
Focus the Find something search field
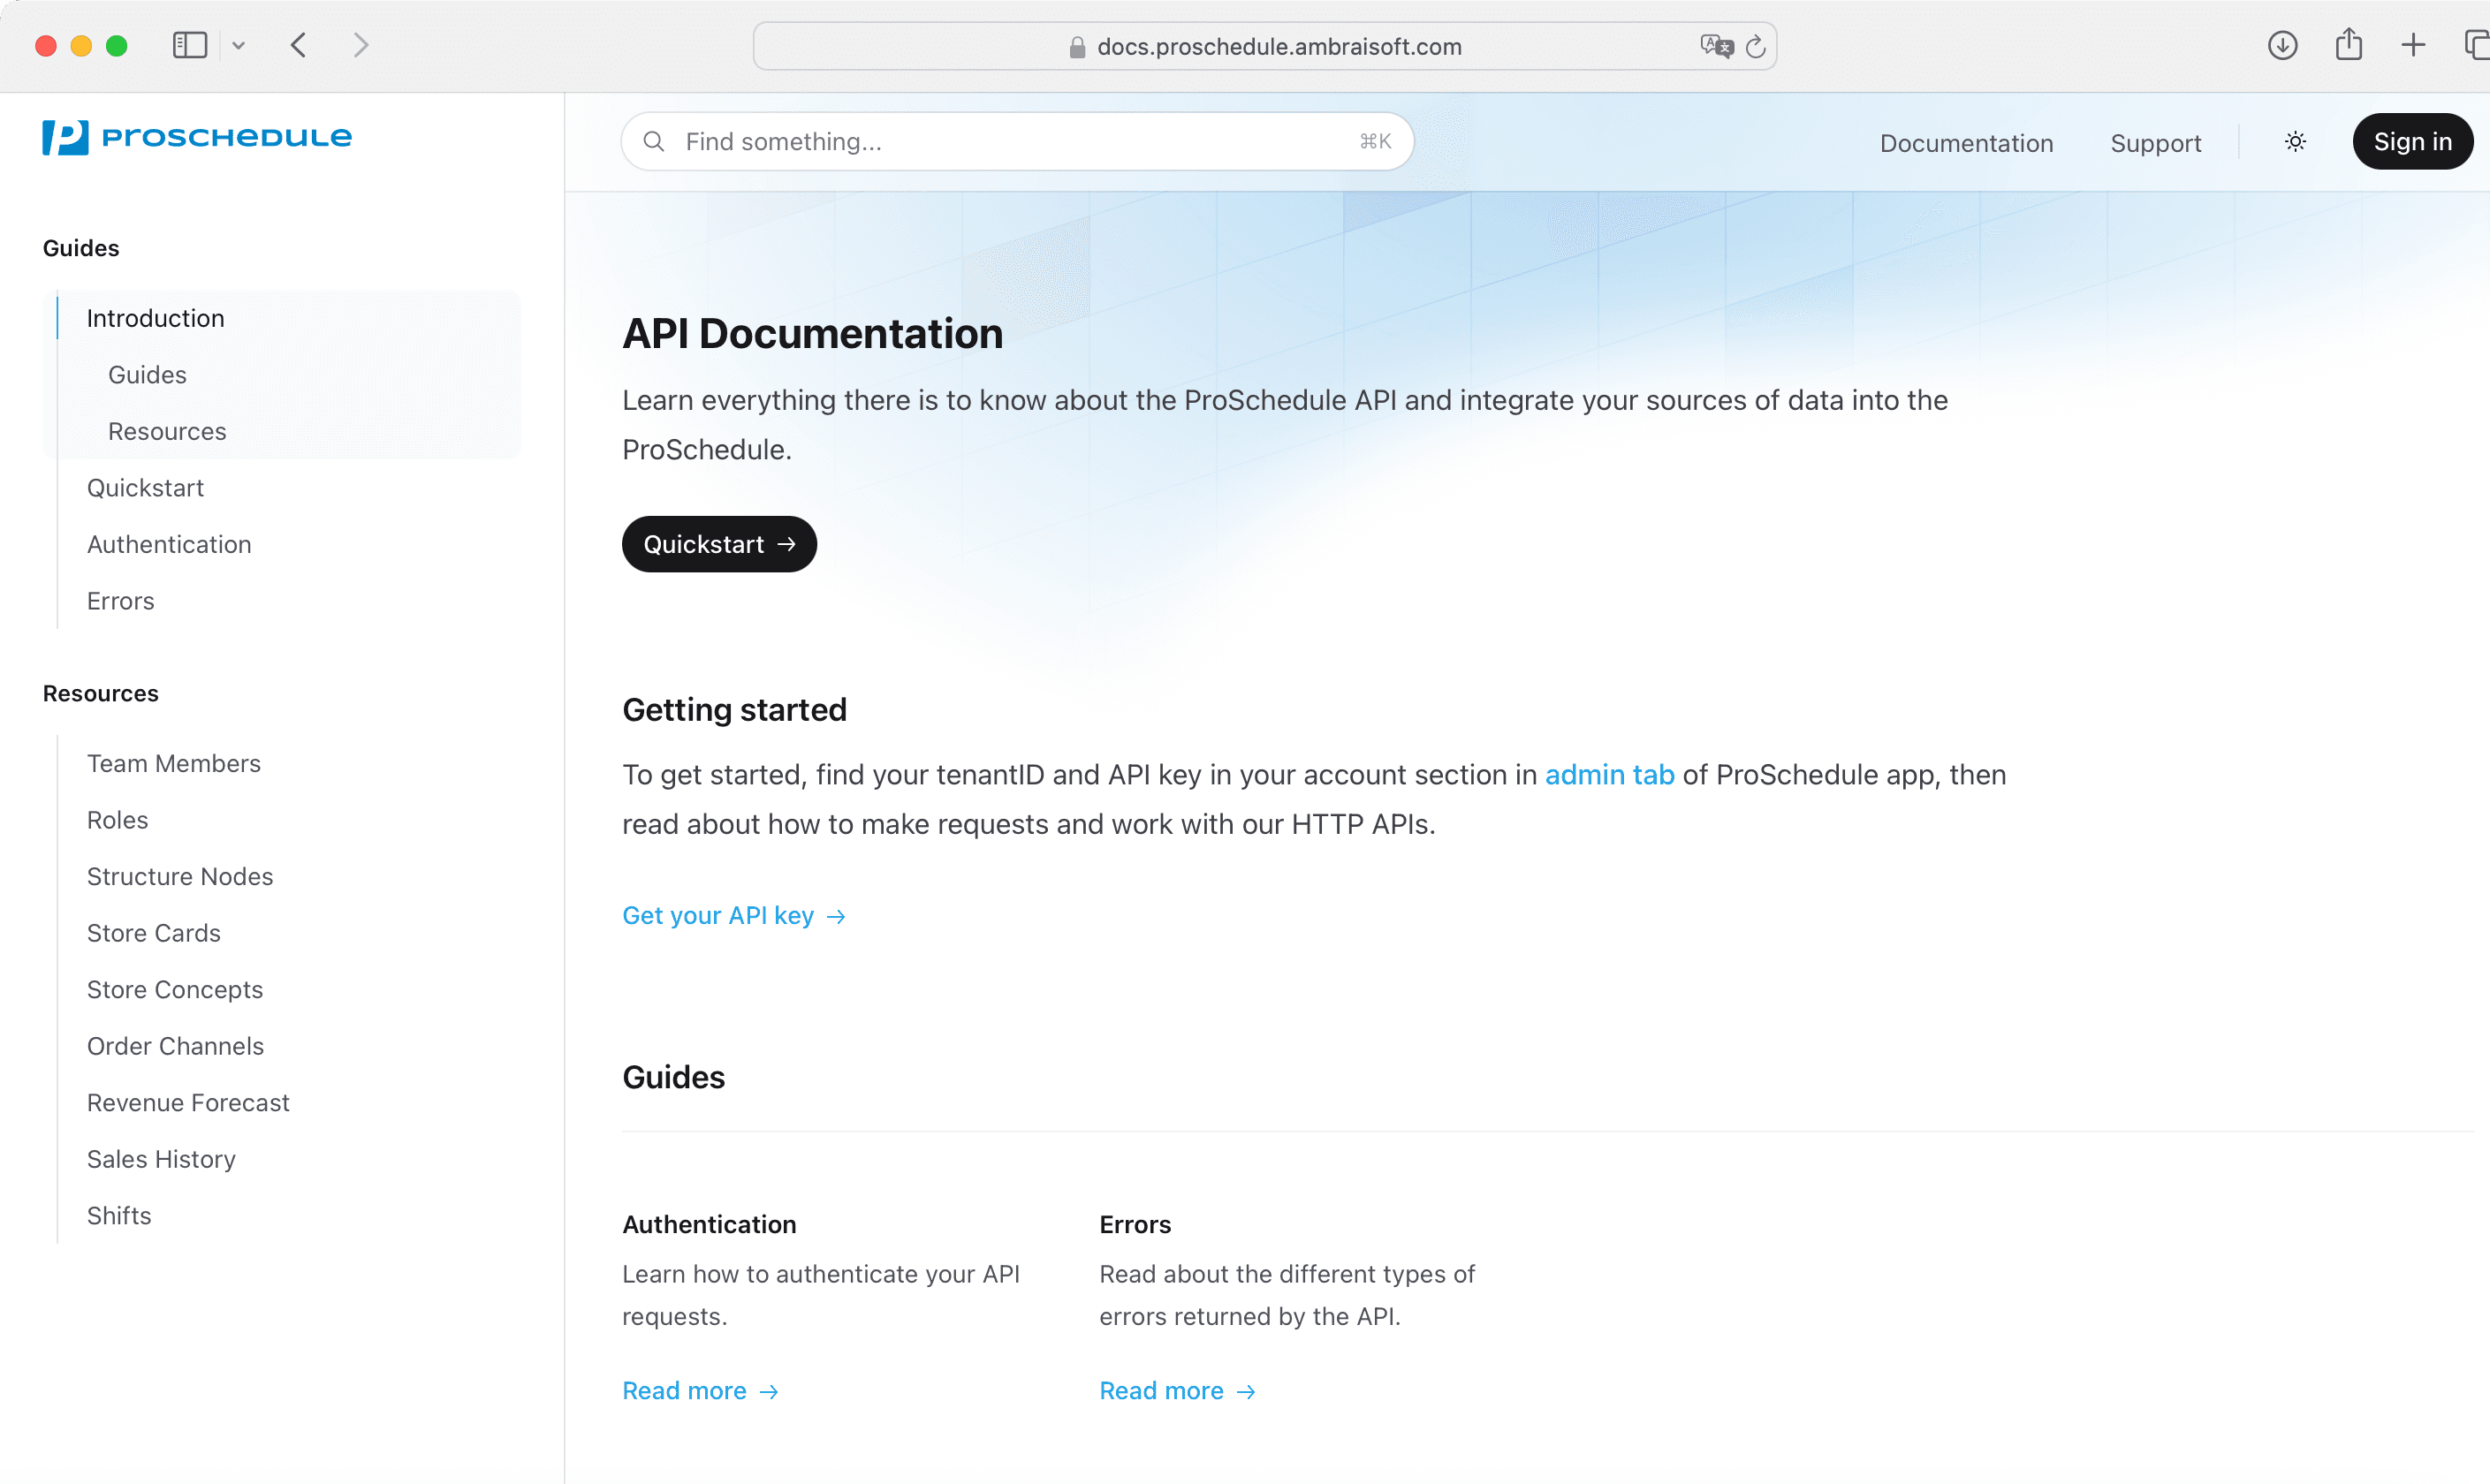[1017, 141]
